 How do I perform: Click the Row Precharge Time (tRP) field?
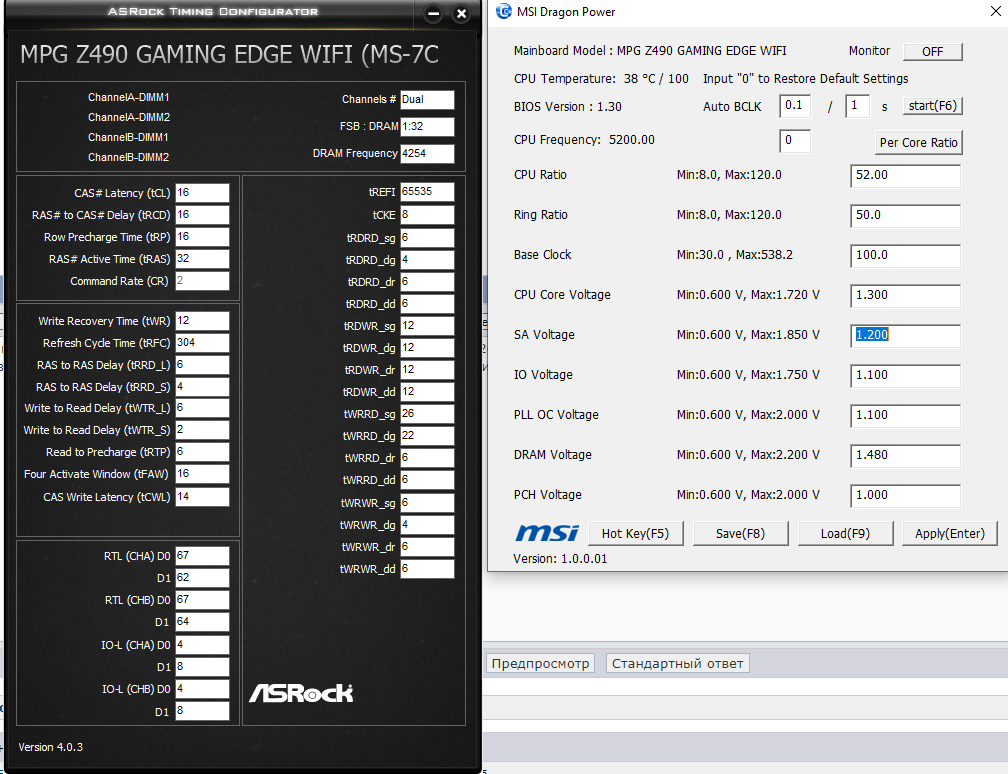point(202,237)
